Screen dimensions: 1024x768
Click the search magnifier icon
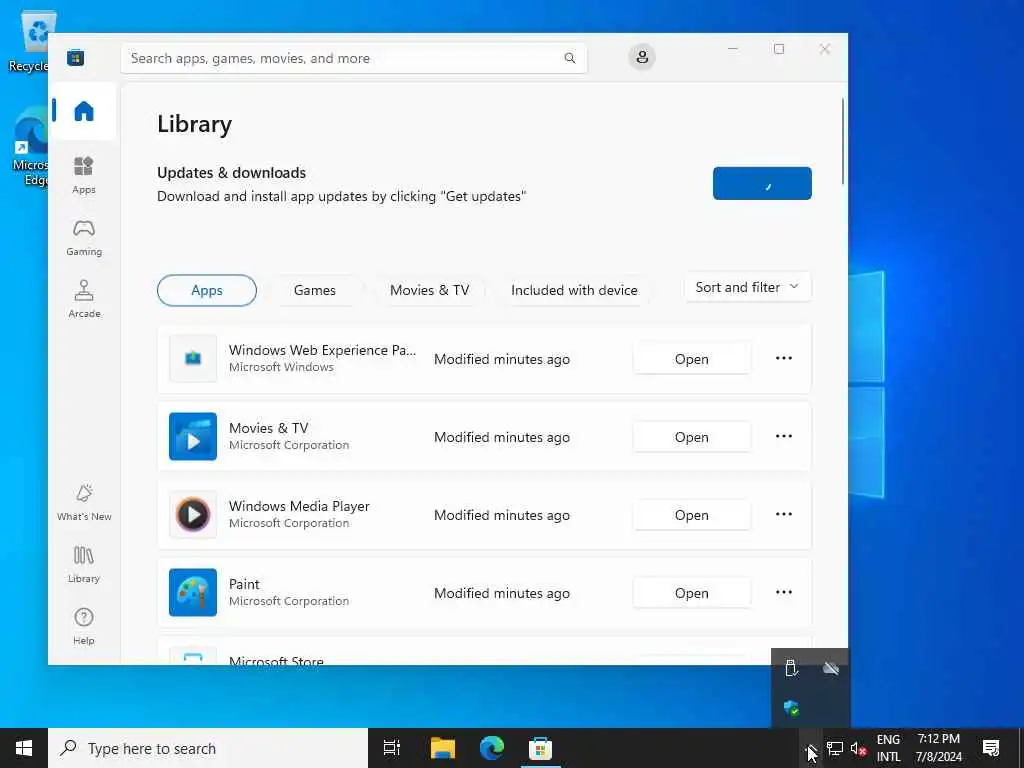[569, 58]
